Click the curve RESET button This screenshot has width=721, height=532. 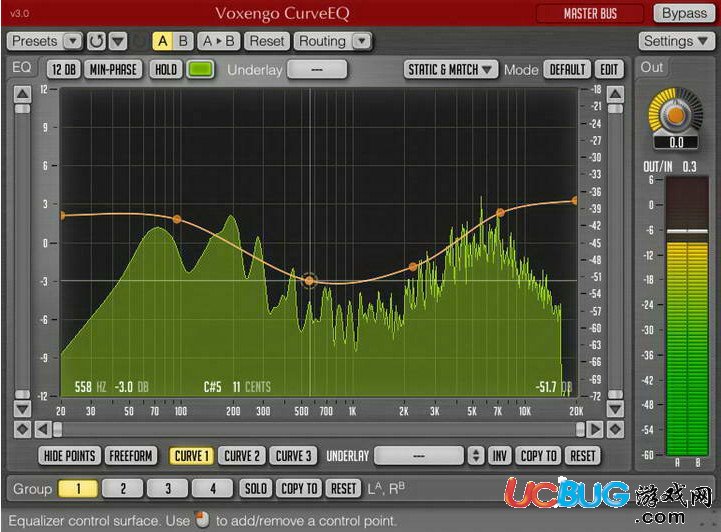(583, 456)
